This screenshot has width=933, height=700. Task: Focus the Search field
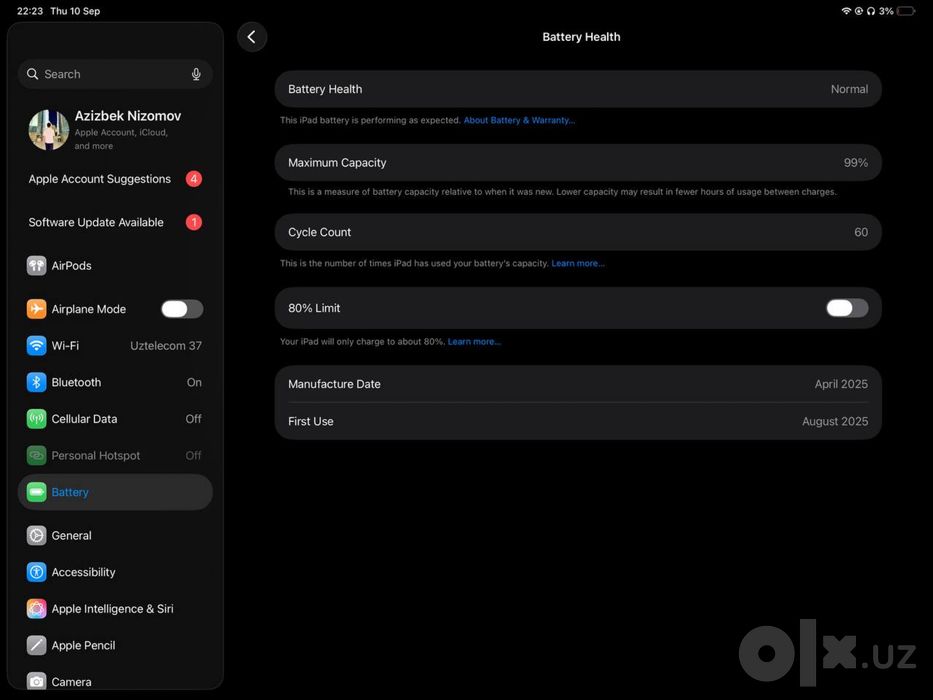pos(115,74)
